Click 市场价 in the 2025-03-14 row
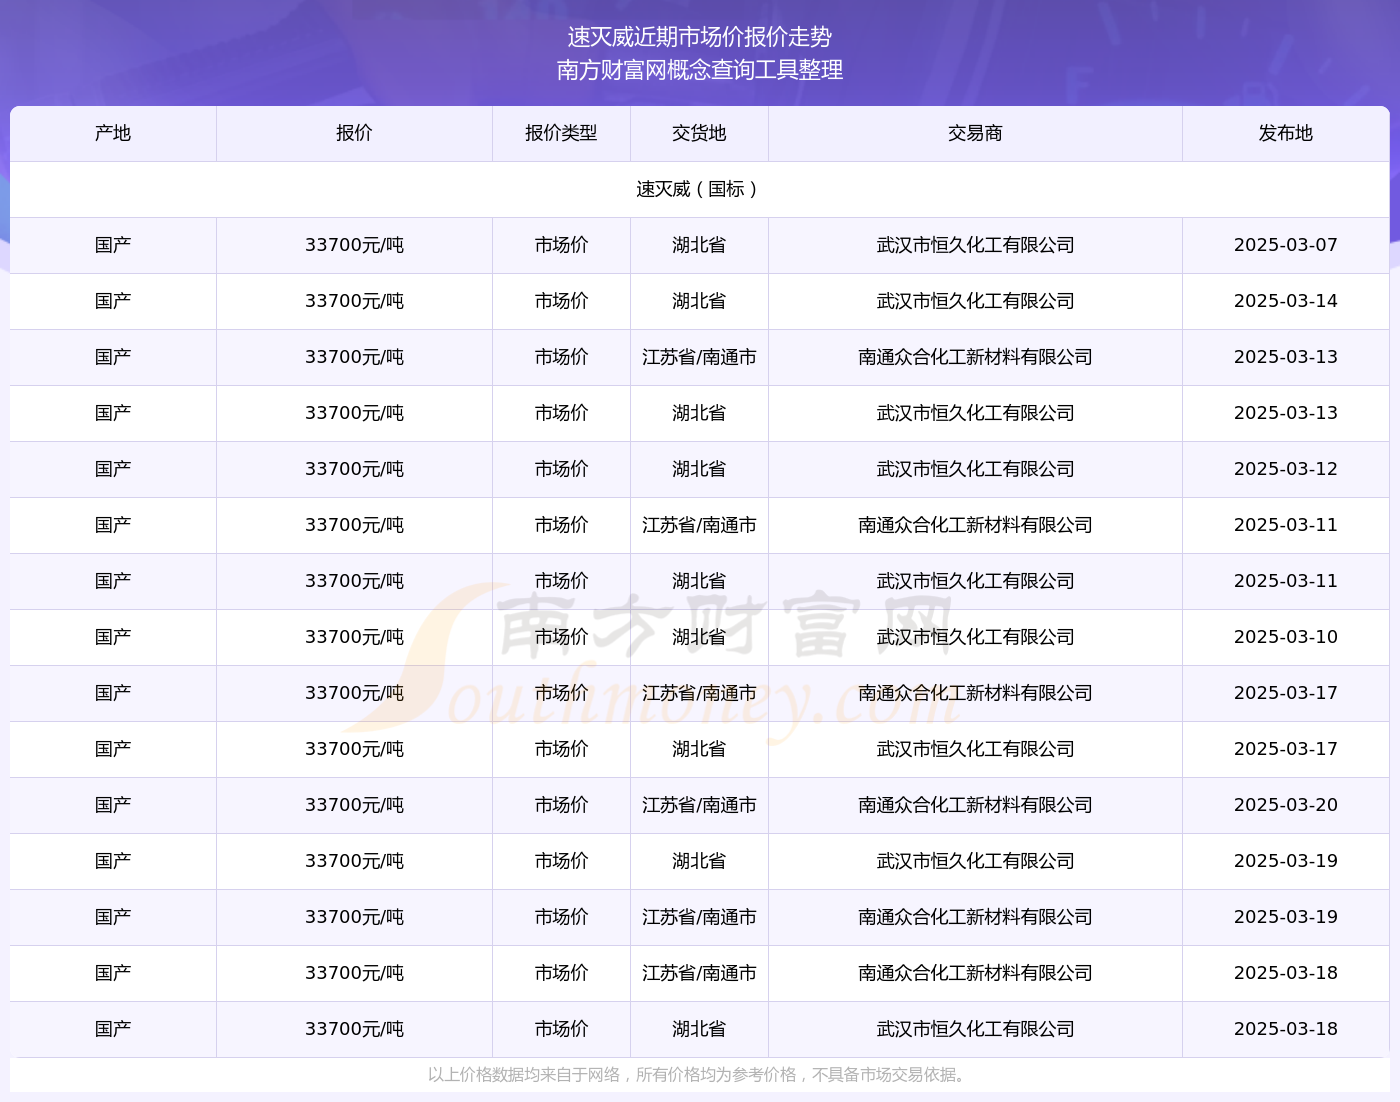 pos(561,301)
